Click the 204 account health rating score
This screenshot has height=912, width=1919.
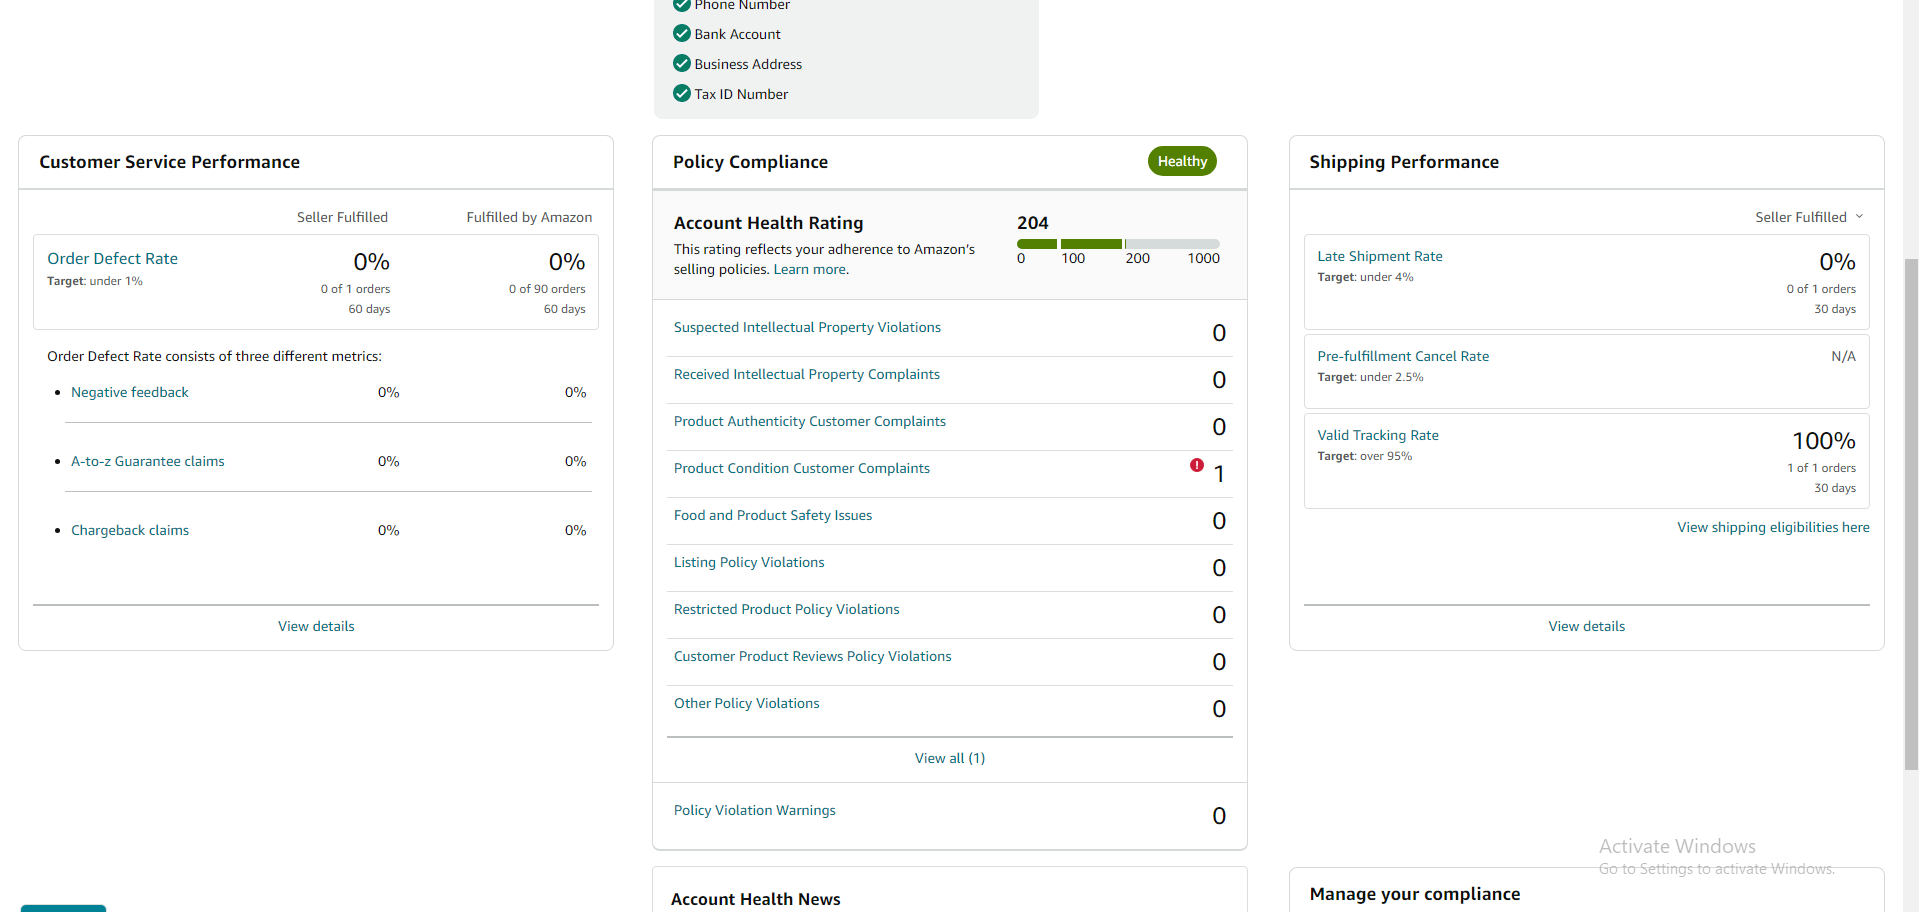(x=1033, y=223)
